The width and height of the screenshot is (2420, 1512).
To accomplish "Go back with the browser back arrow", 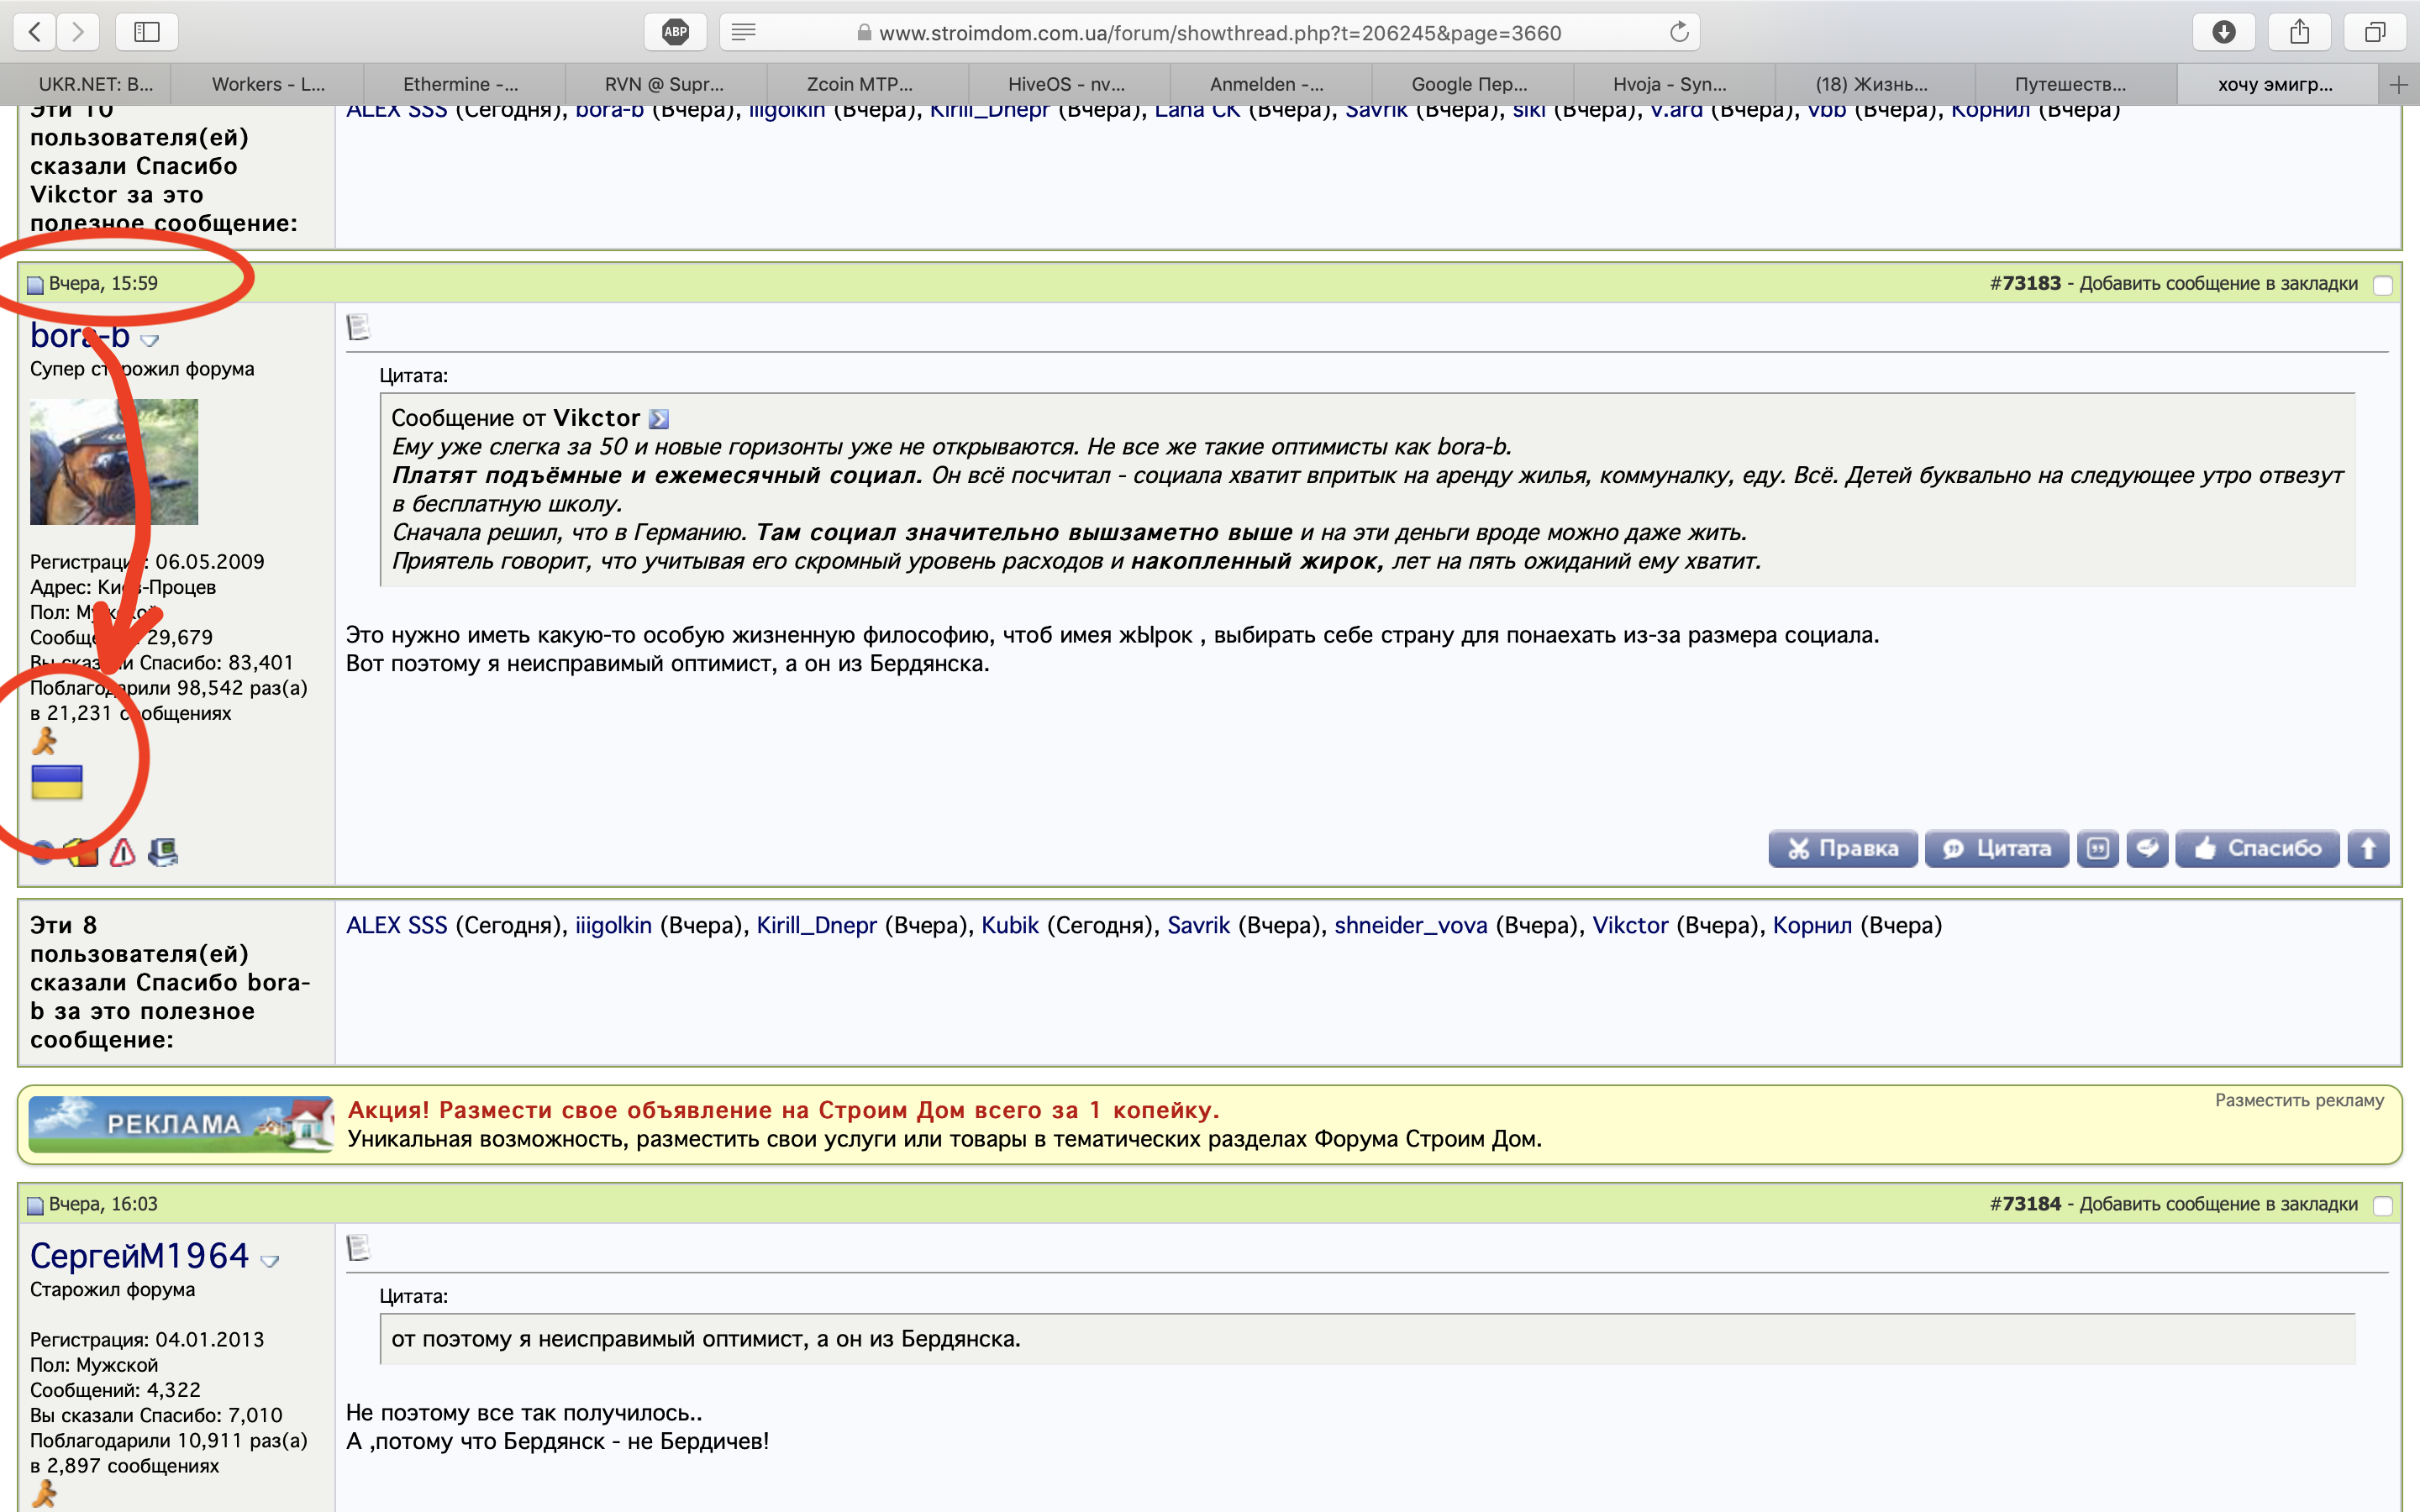I will (35, 32).
